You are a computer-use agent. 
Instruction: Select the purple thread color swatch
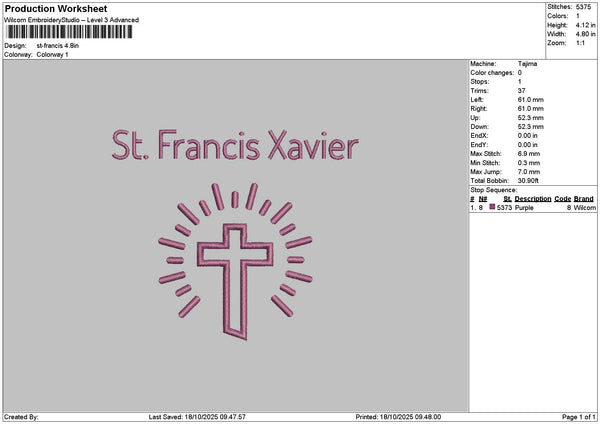pyautogui.click(x=492, y=207)
